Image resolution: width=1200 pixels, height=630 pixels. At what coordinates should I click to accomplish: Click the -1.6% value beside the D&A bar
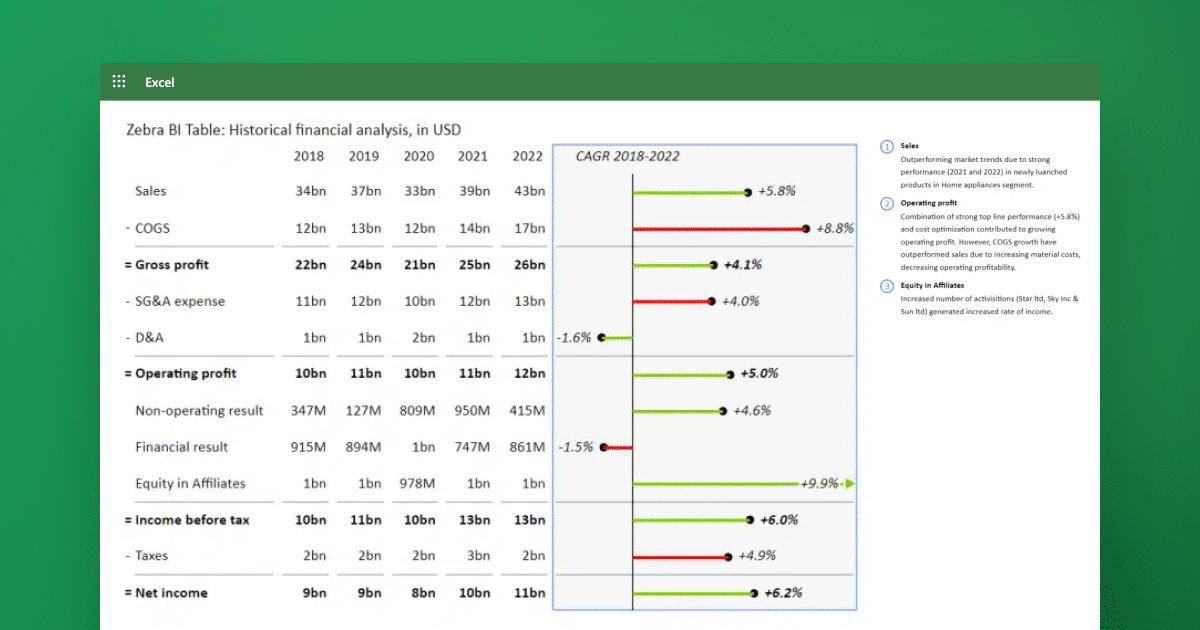point(575,338)
